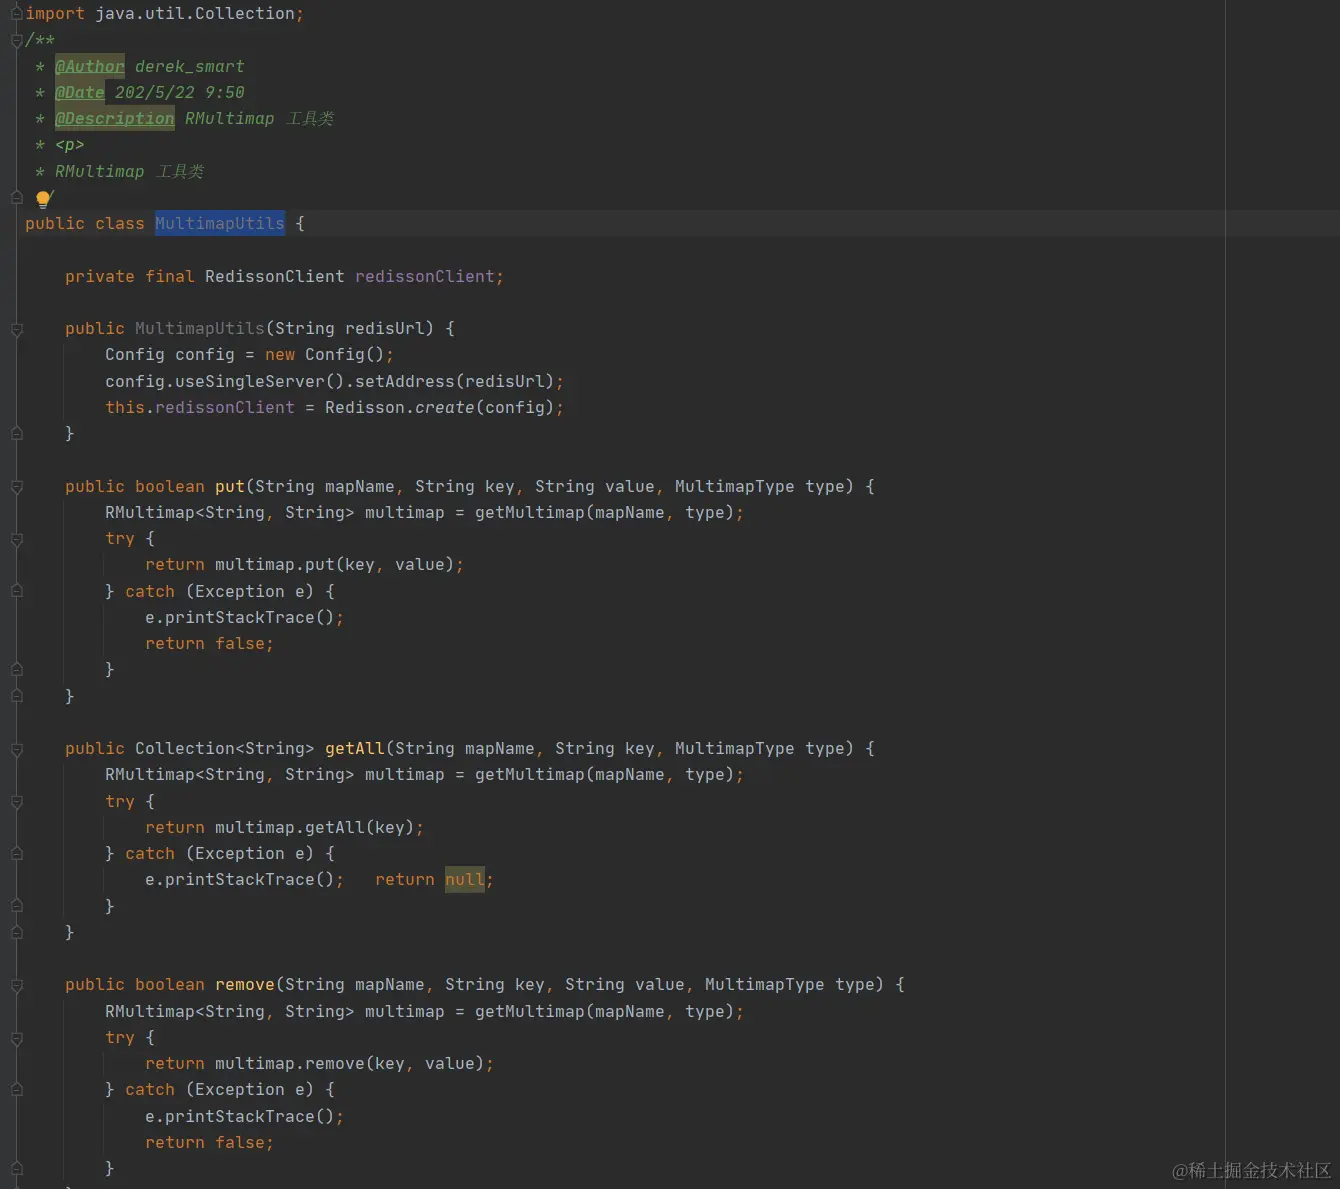Collapse the try block inside put method
The image size is (1340, 1189).
click(16, 539)
